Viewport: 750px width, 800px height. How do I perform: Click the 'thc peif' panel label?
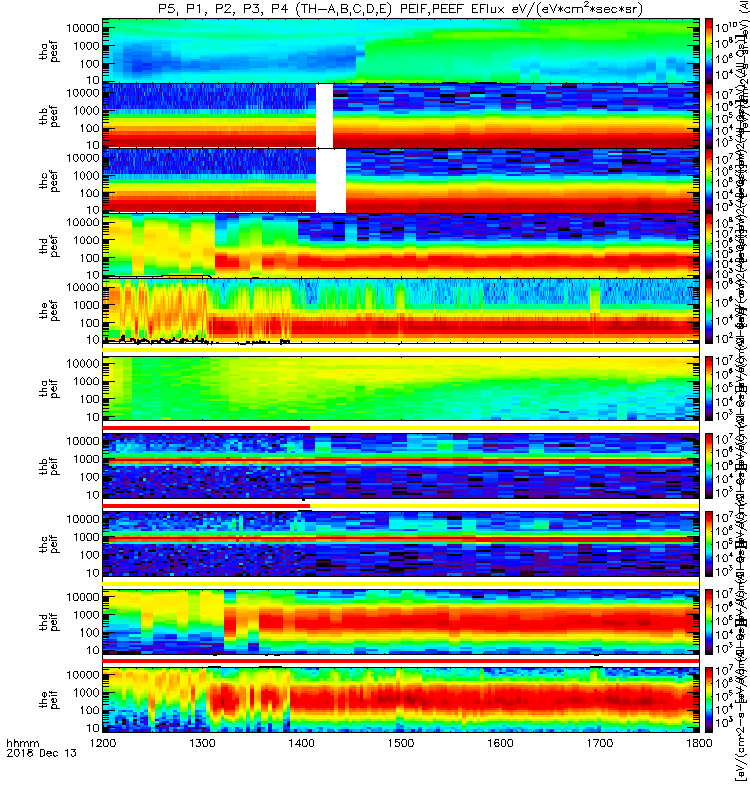[49, 544]
